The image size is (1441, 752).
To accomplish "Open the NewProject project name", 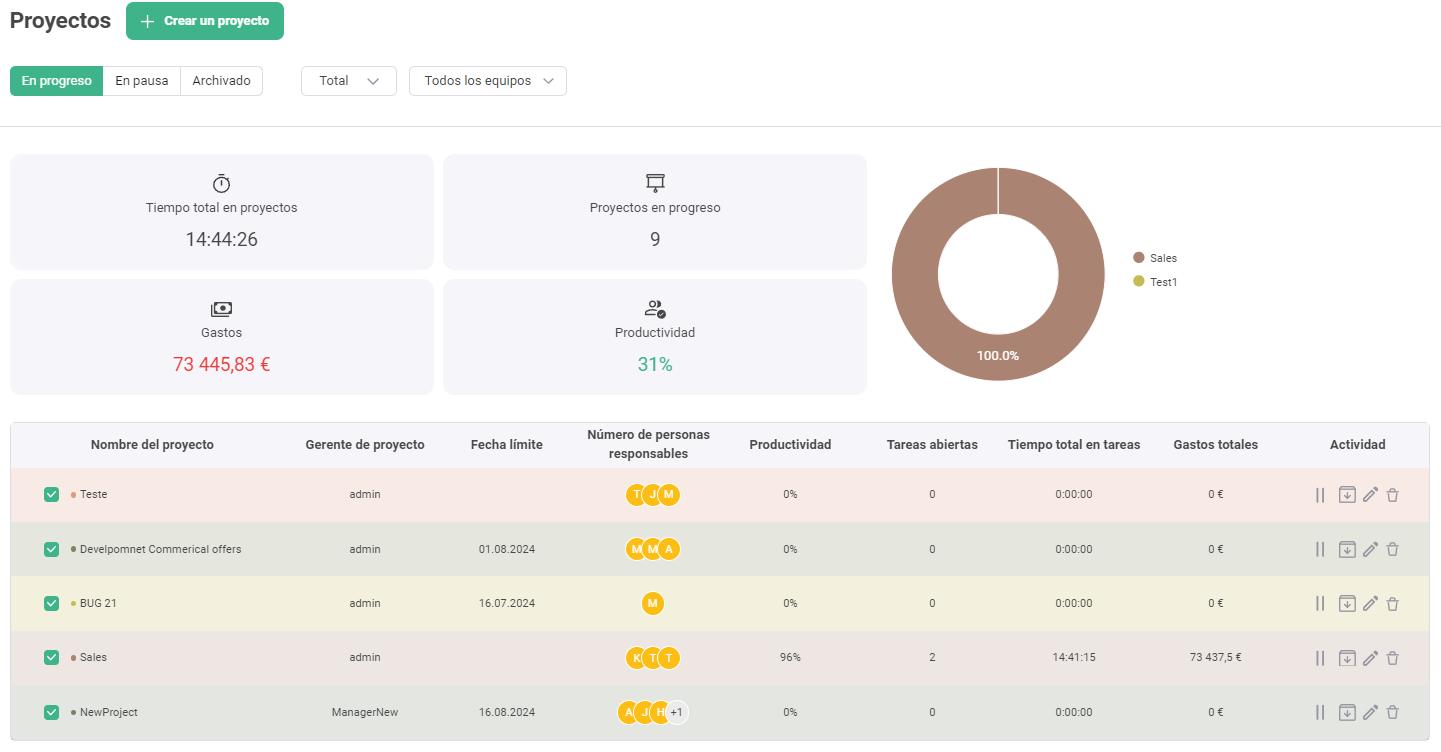I will click(109, 712).
